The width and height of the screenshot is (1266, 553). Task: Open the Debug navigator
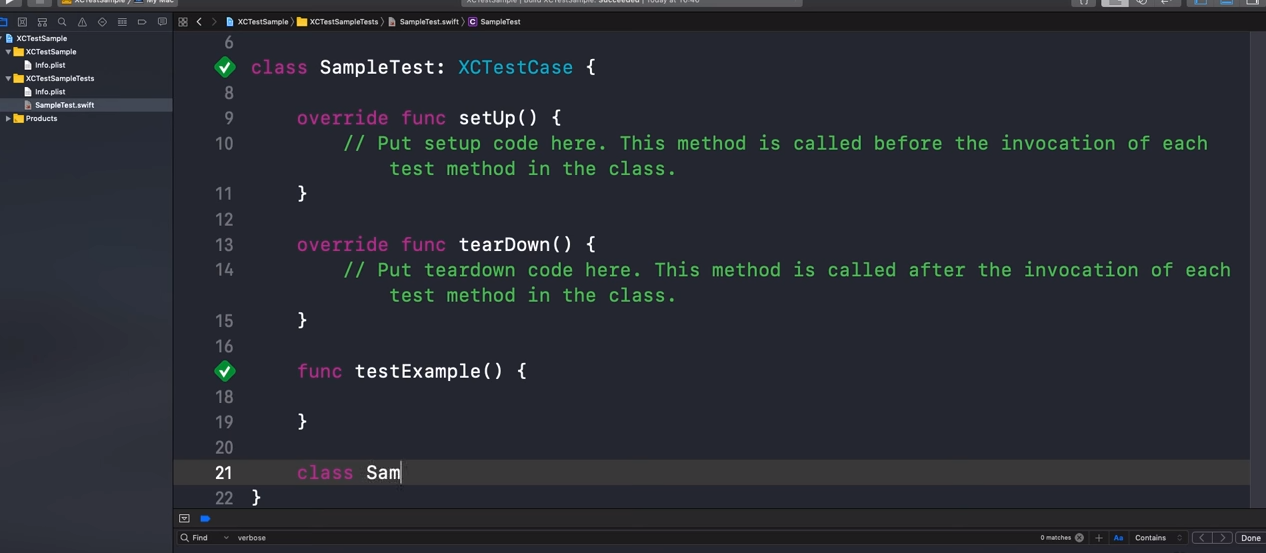(x=122, y=21)
